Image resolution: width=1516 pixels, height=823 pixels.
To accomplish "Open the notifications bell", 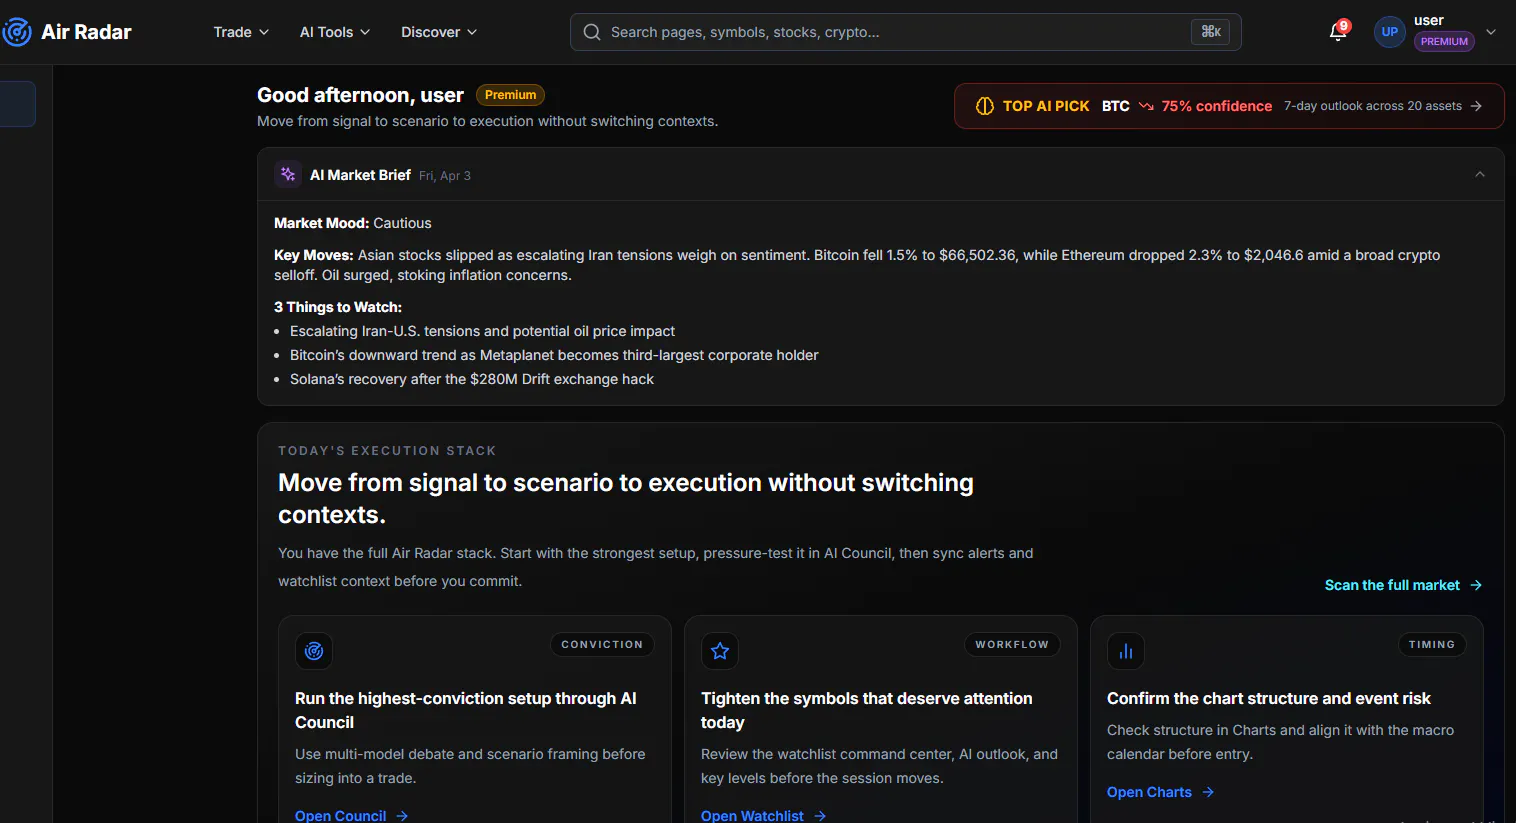I will click(1338, 32).
